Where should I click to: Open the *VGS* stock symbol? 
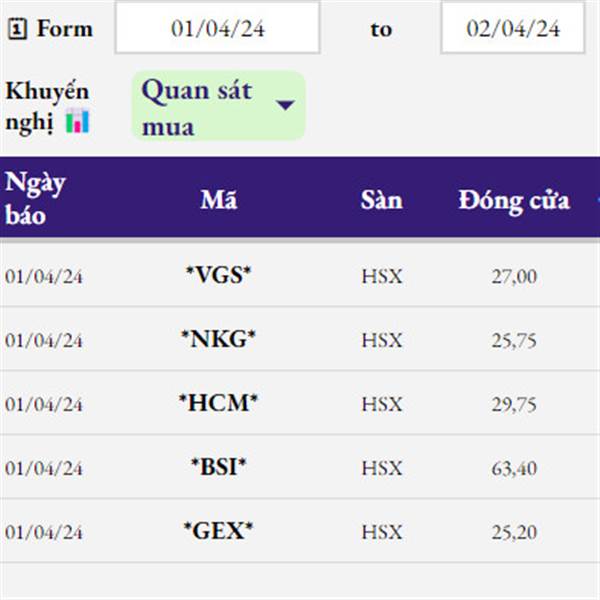tap(218, 275)
